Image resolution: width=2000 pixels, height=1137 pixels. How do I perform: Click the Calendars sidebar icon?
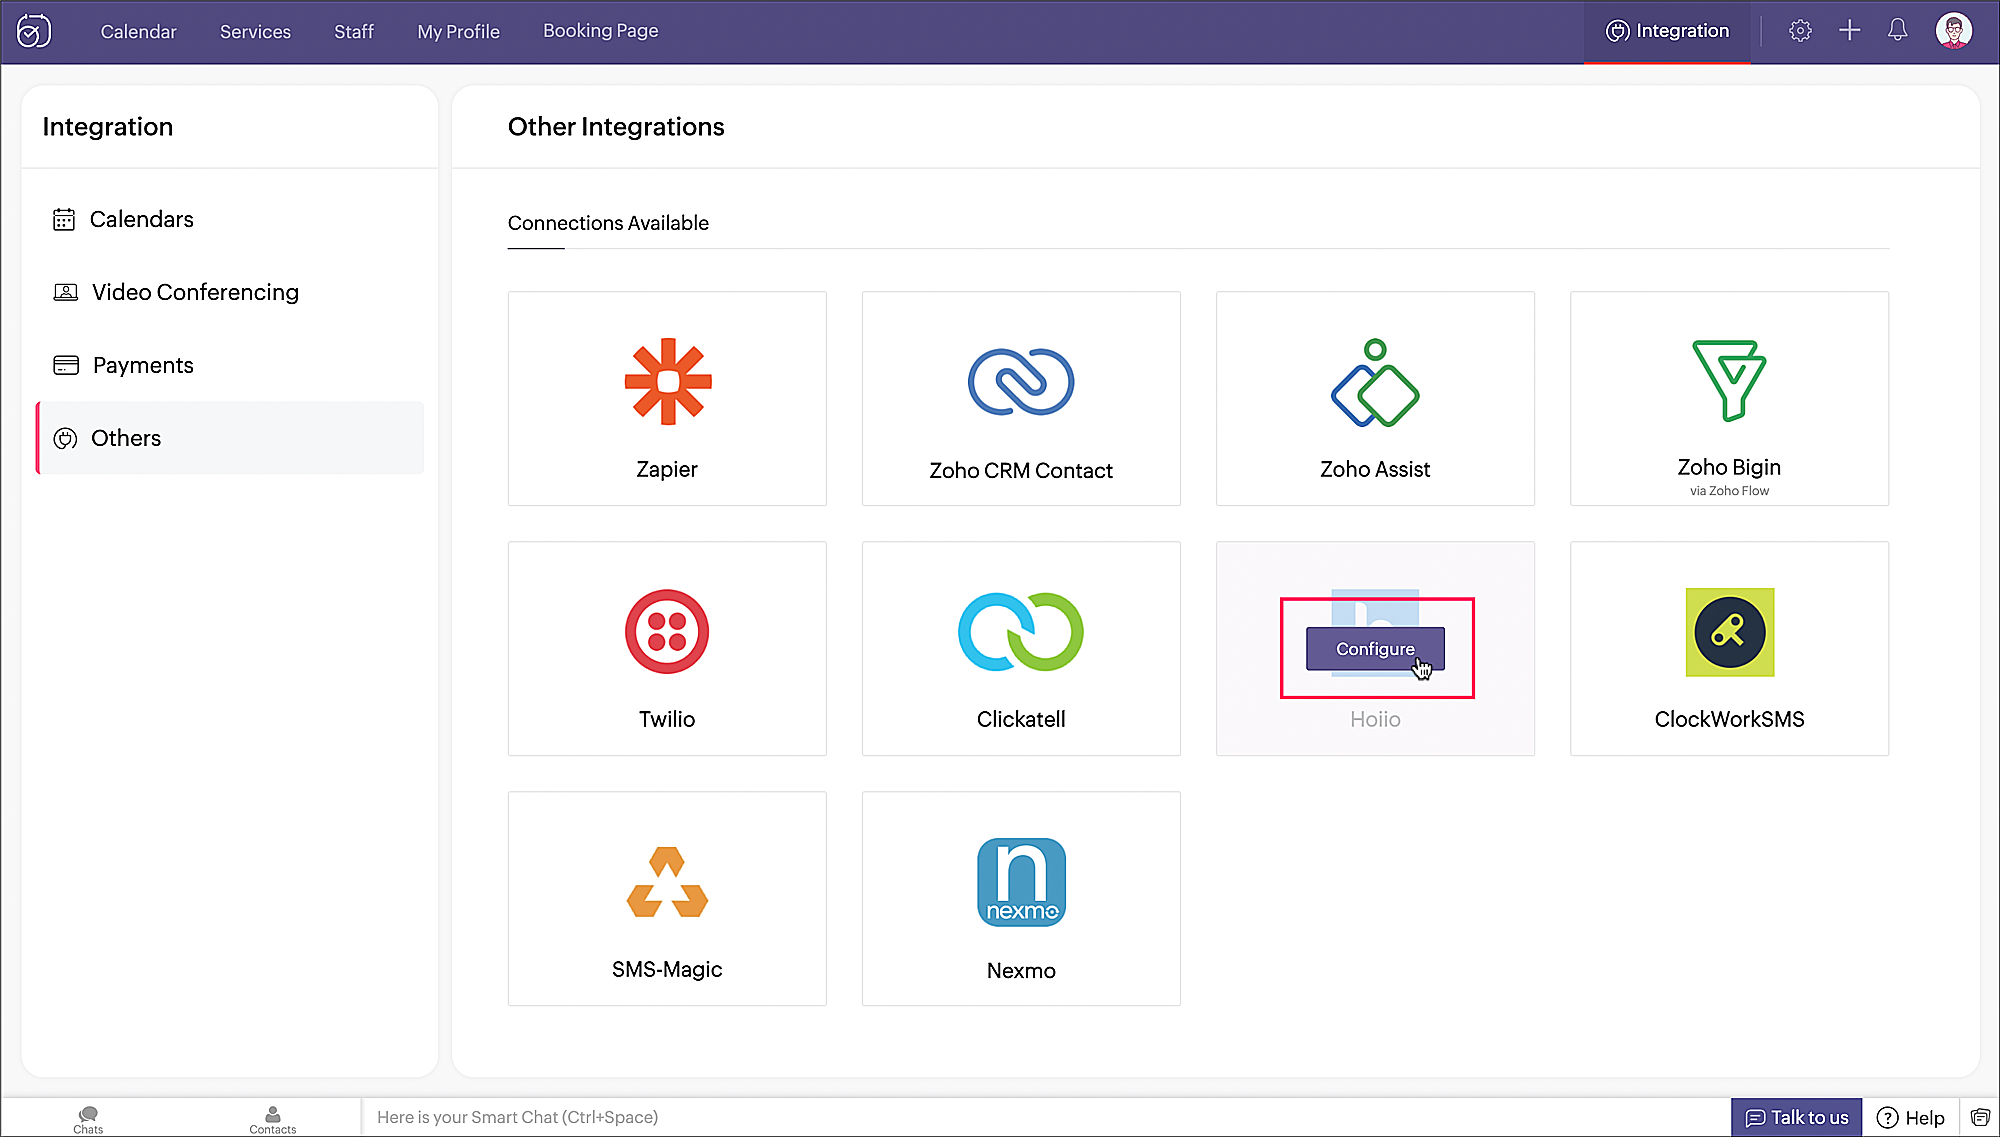[x=64, y=219]
